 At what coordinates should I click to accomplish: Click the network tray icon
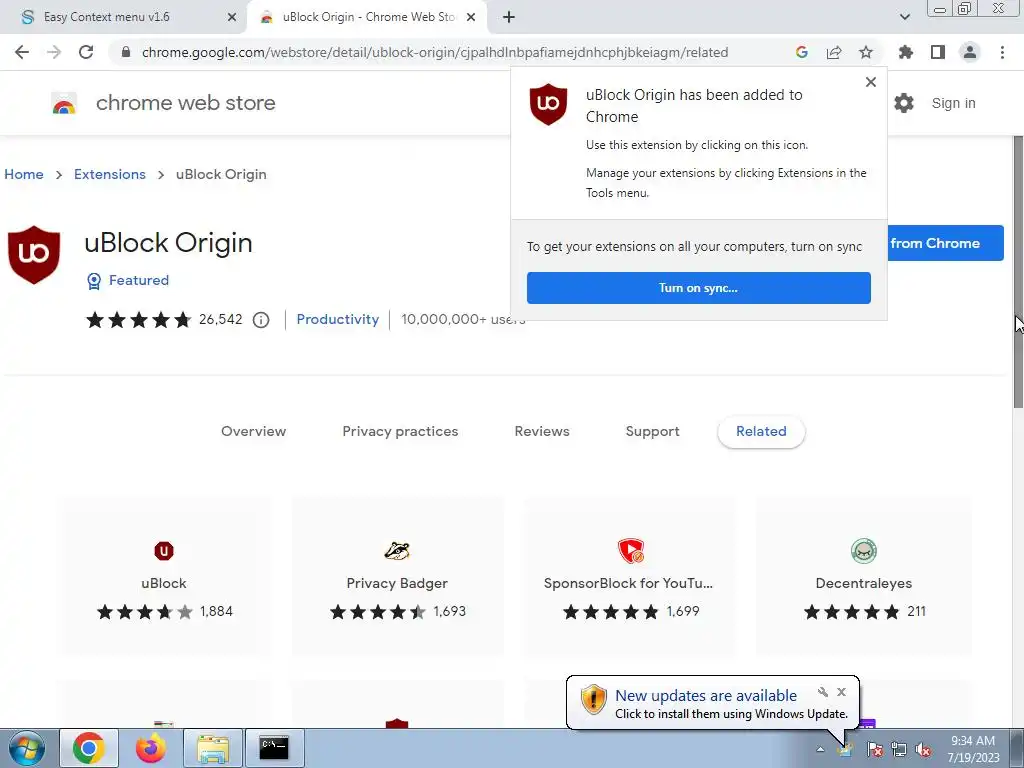point(899,750)
